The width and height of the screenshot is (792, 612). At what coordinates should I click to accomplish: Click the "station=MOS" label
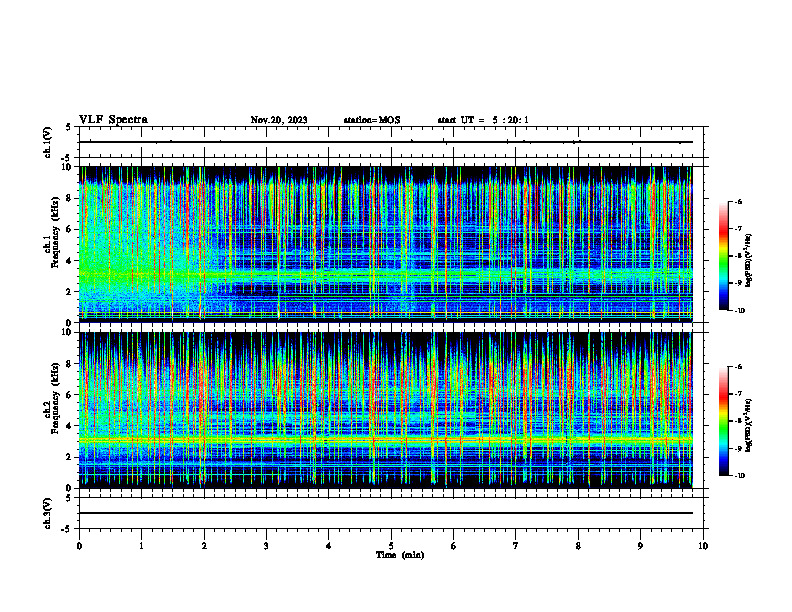pyautogui.click(x=372, y=120)
